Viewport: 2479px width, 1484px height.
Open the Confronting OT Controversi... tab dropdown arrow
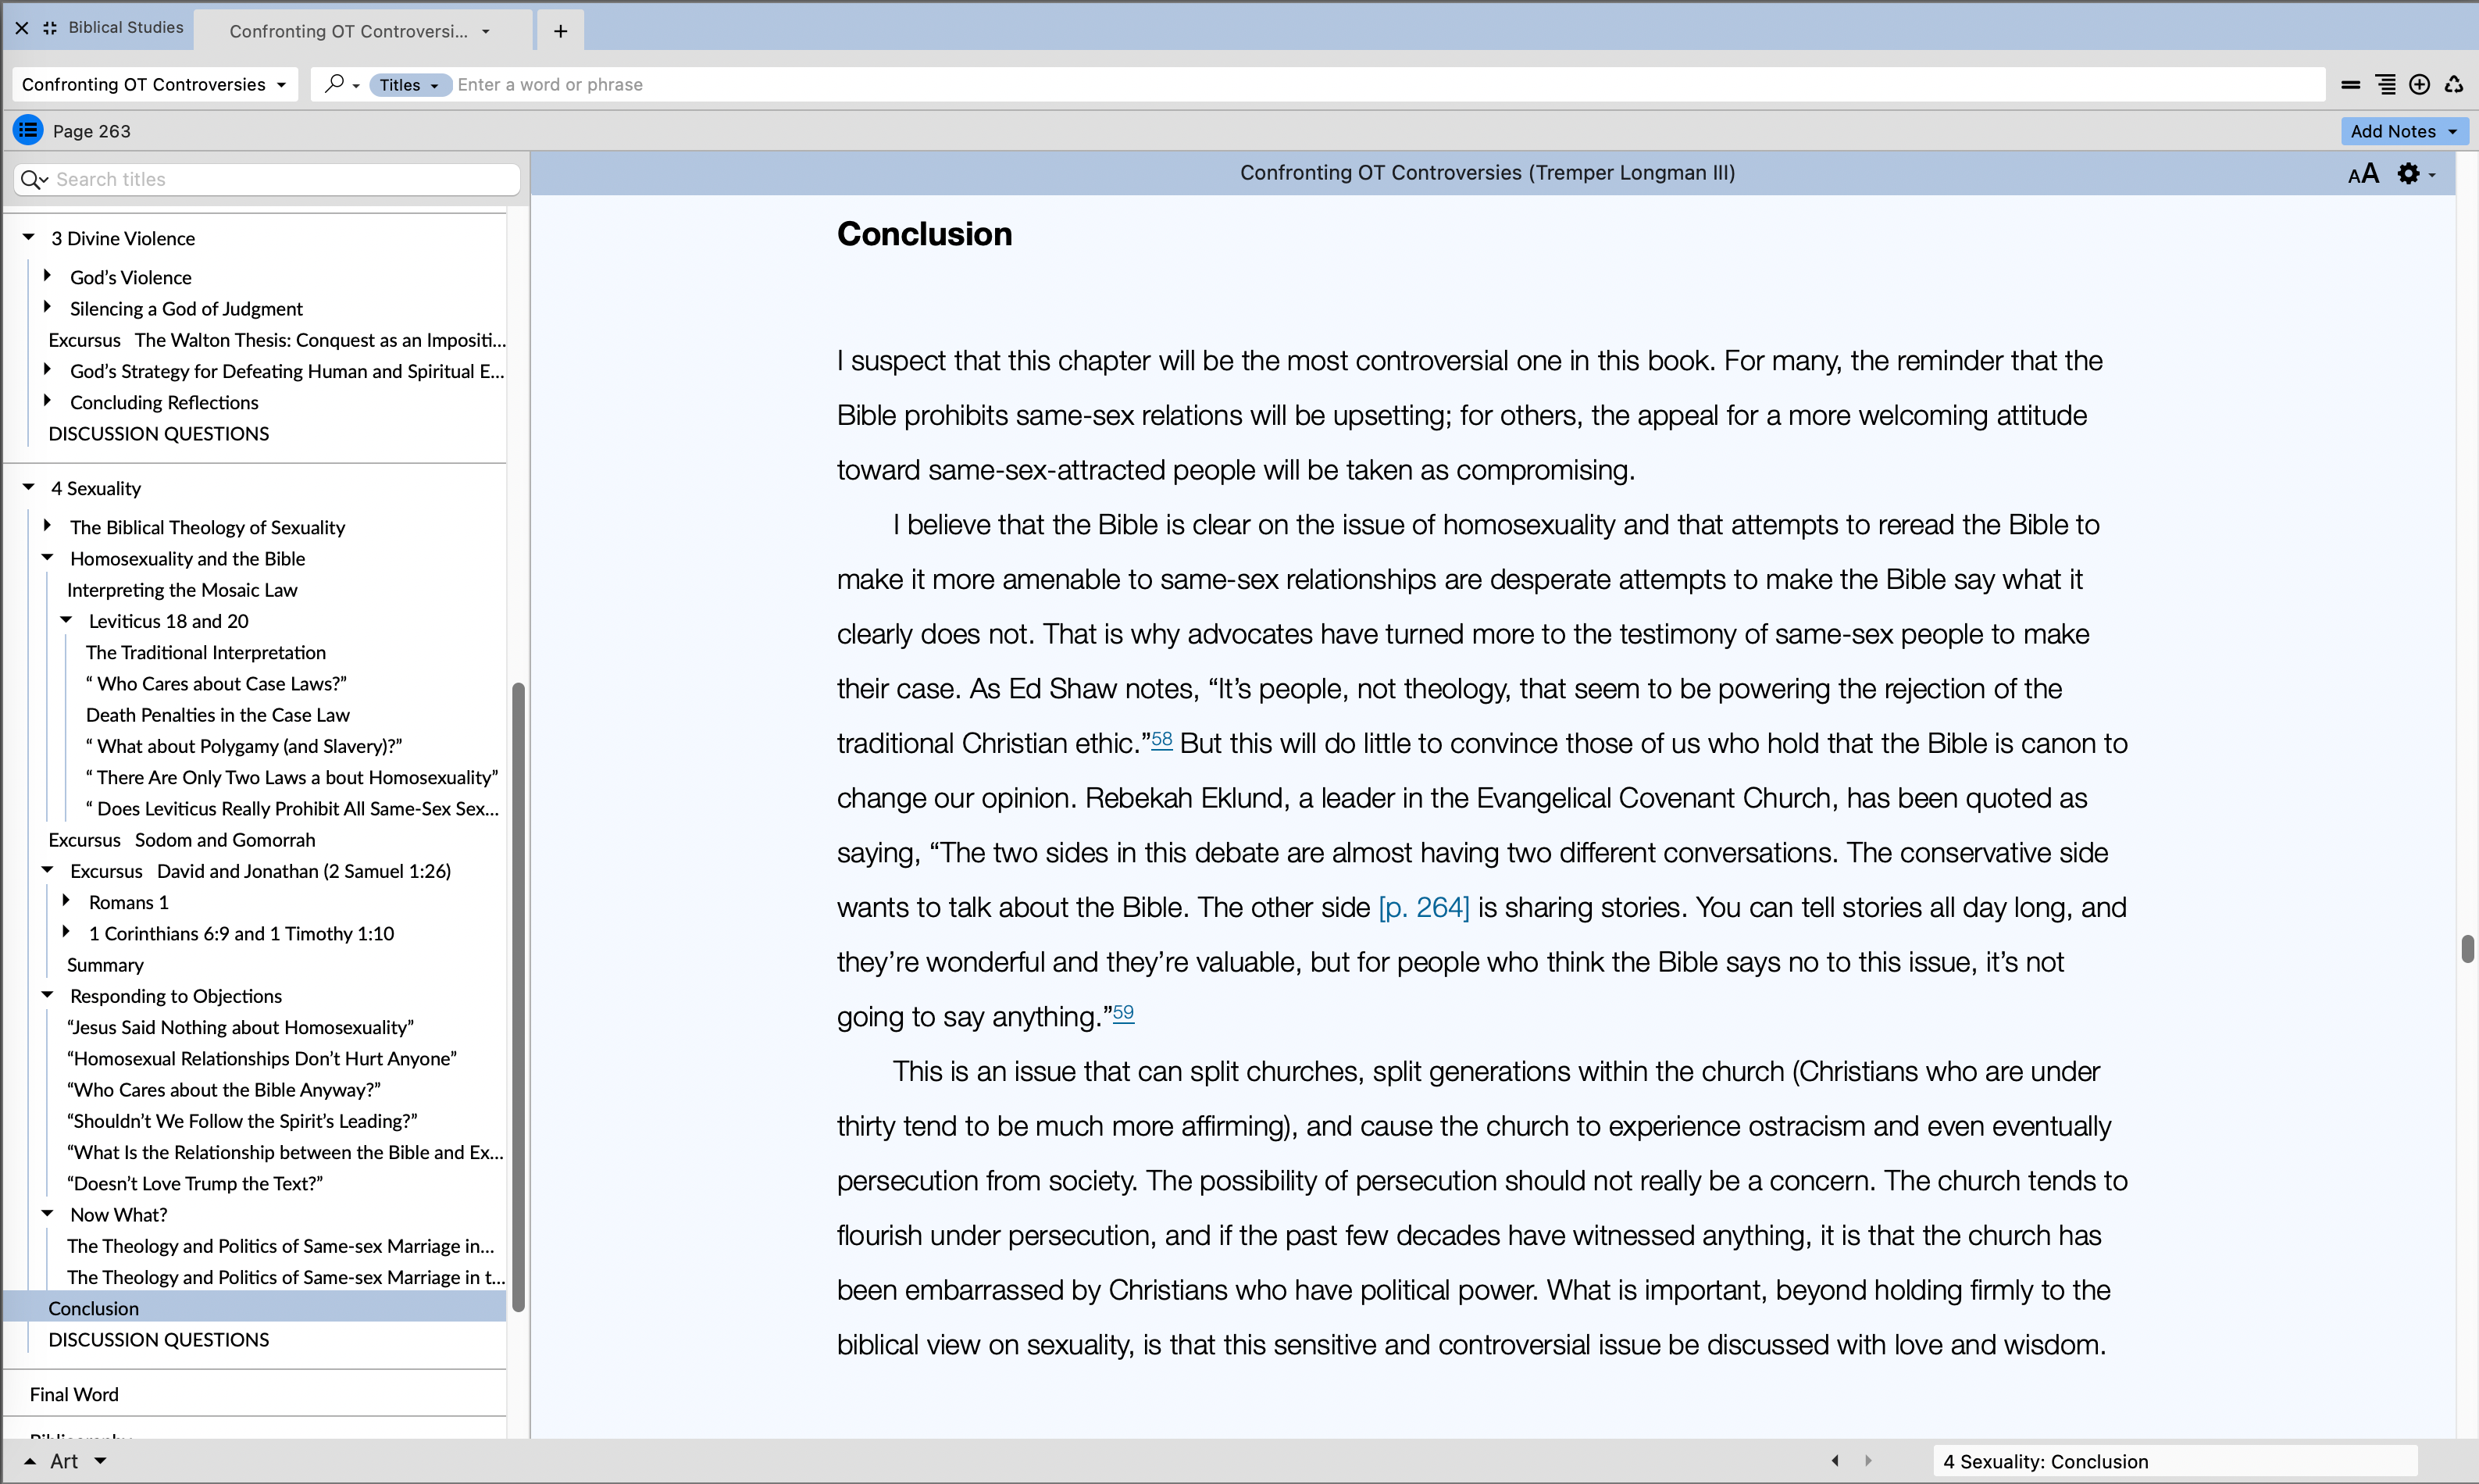(486, 31)
